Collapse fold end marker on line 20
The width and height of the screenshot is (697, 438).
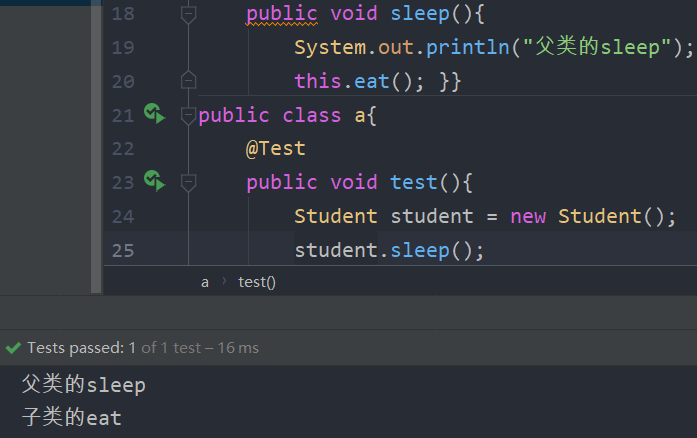point(188,80)
